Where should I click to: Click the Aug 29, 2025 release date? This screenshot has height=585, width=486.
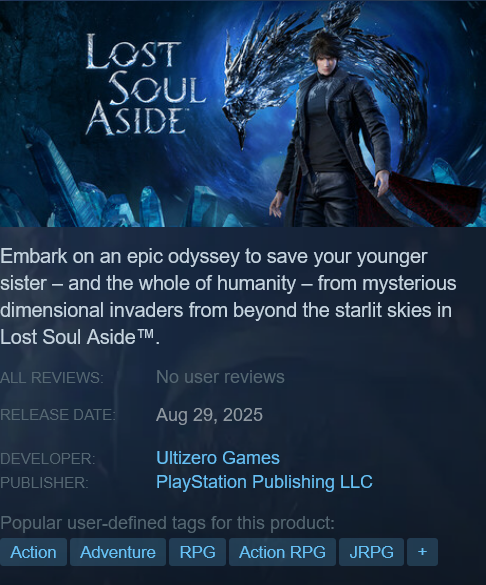tap(209, 415)
